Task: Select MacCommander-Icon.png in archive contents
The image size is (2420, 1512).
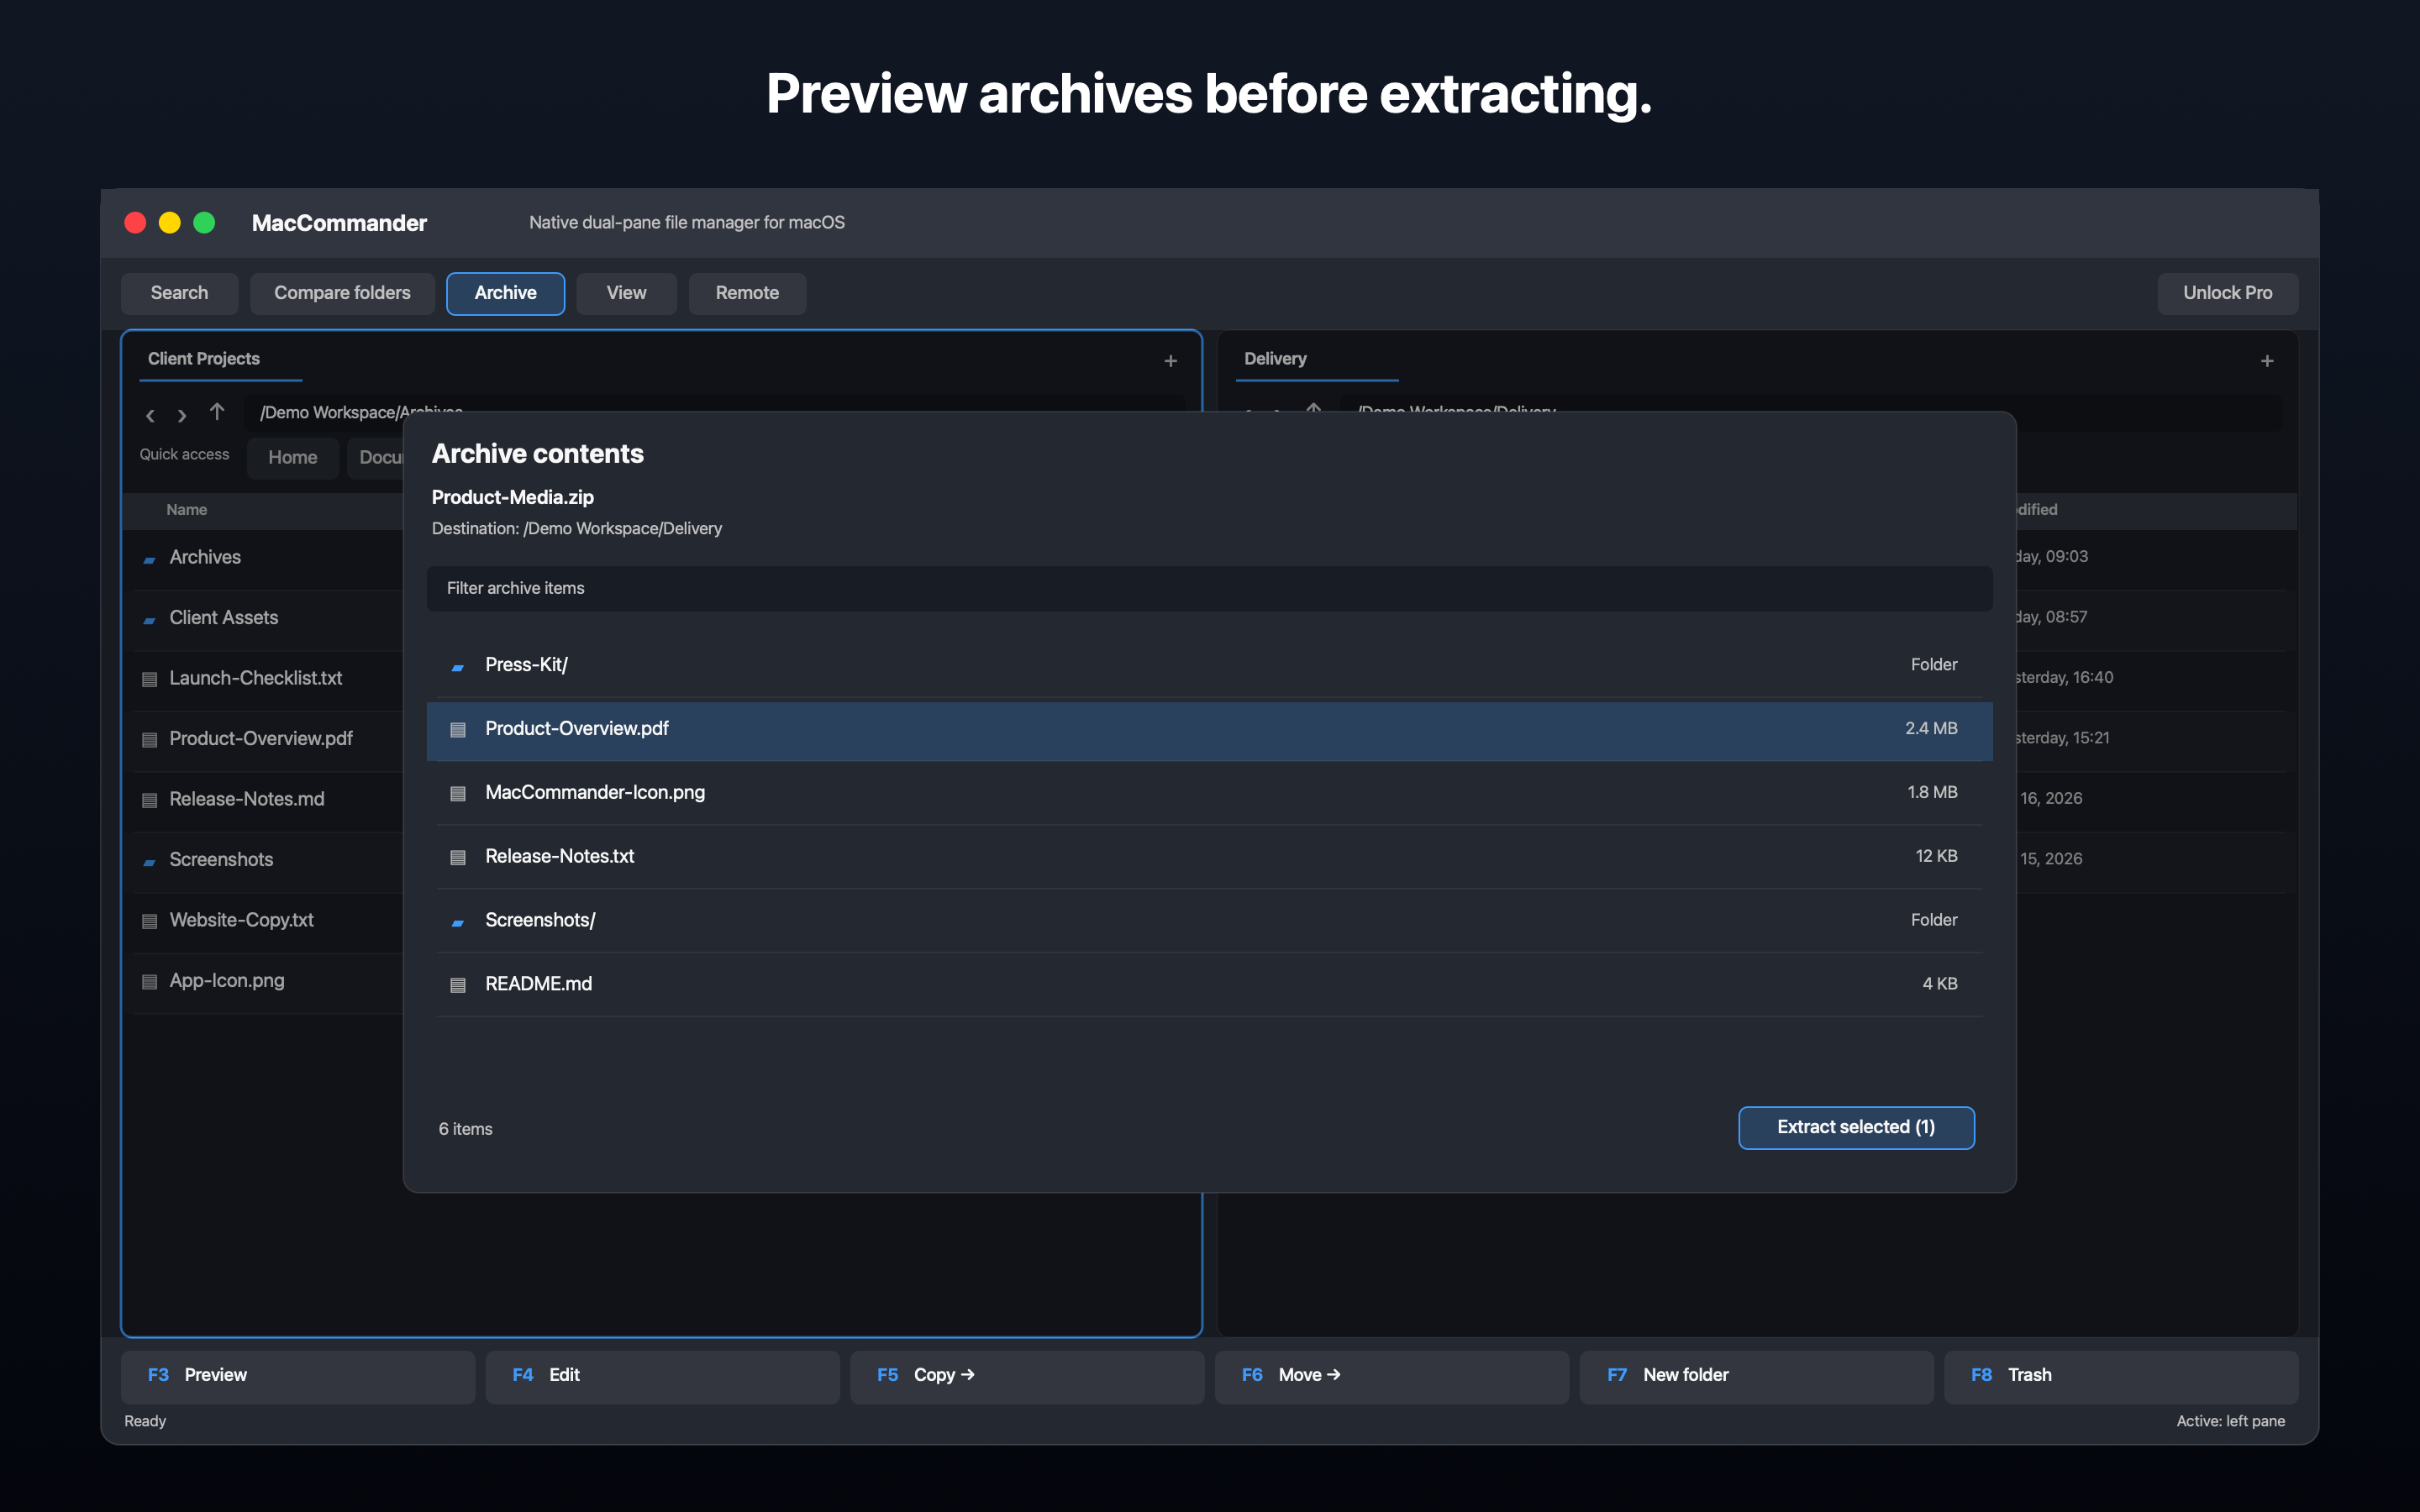Action: point(1209,794)
